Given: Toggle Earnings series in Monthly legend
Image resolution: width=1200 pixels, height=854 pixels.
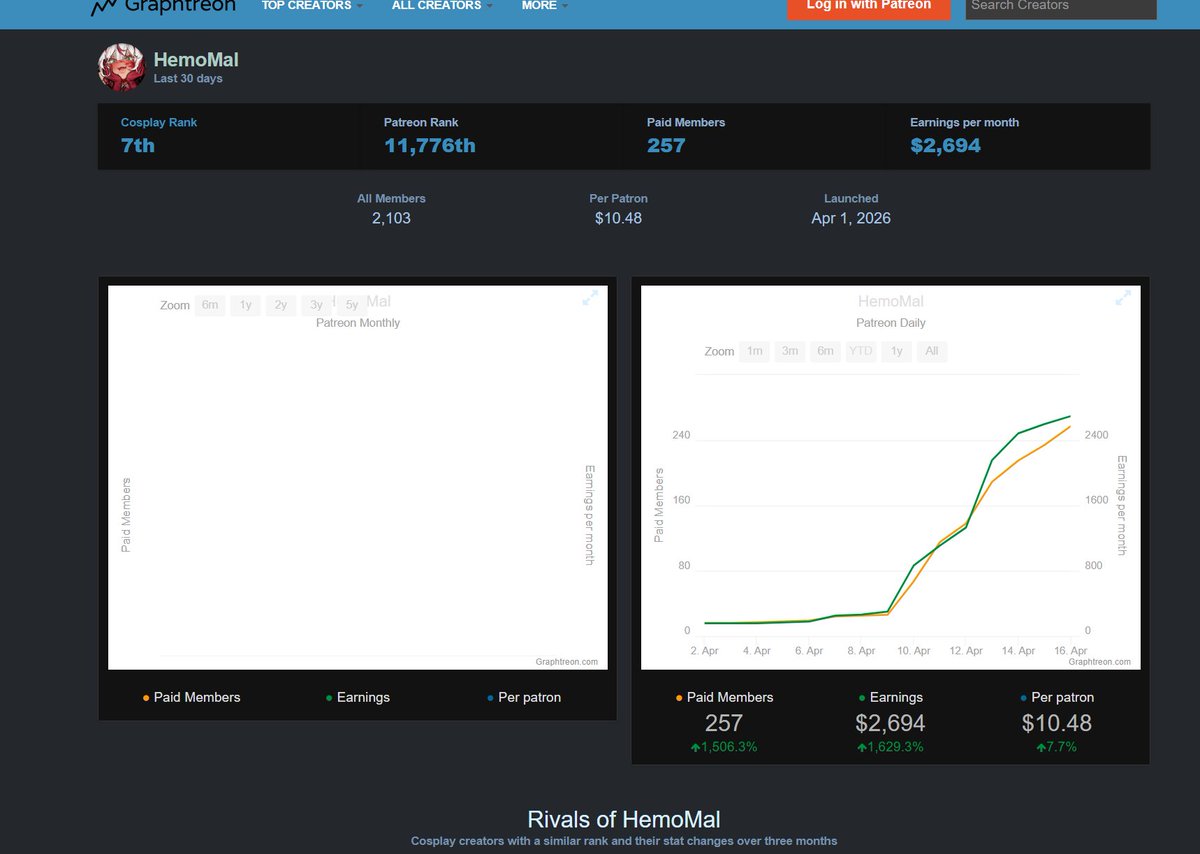Looking at the screenshot, I should pos(358,697).
